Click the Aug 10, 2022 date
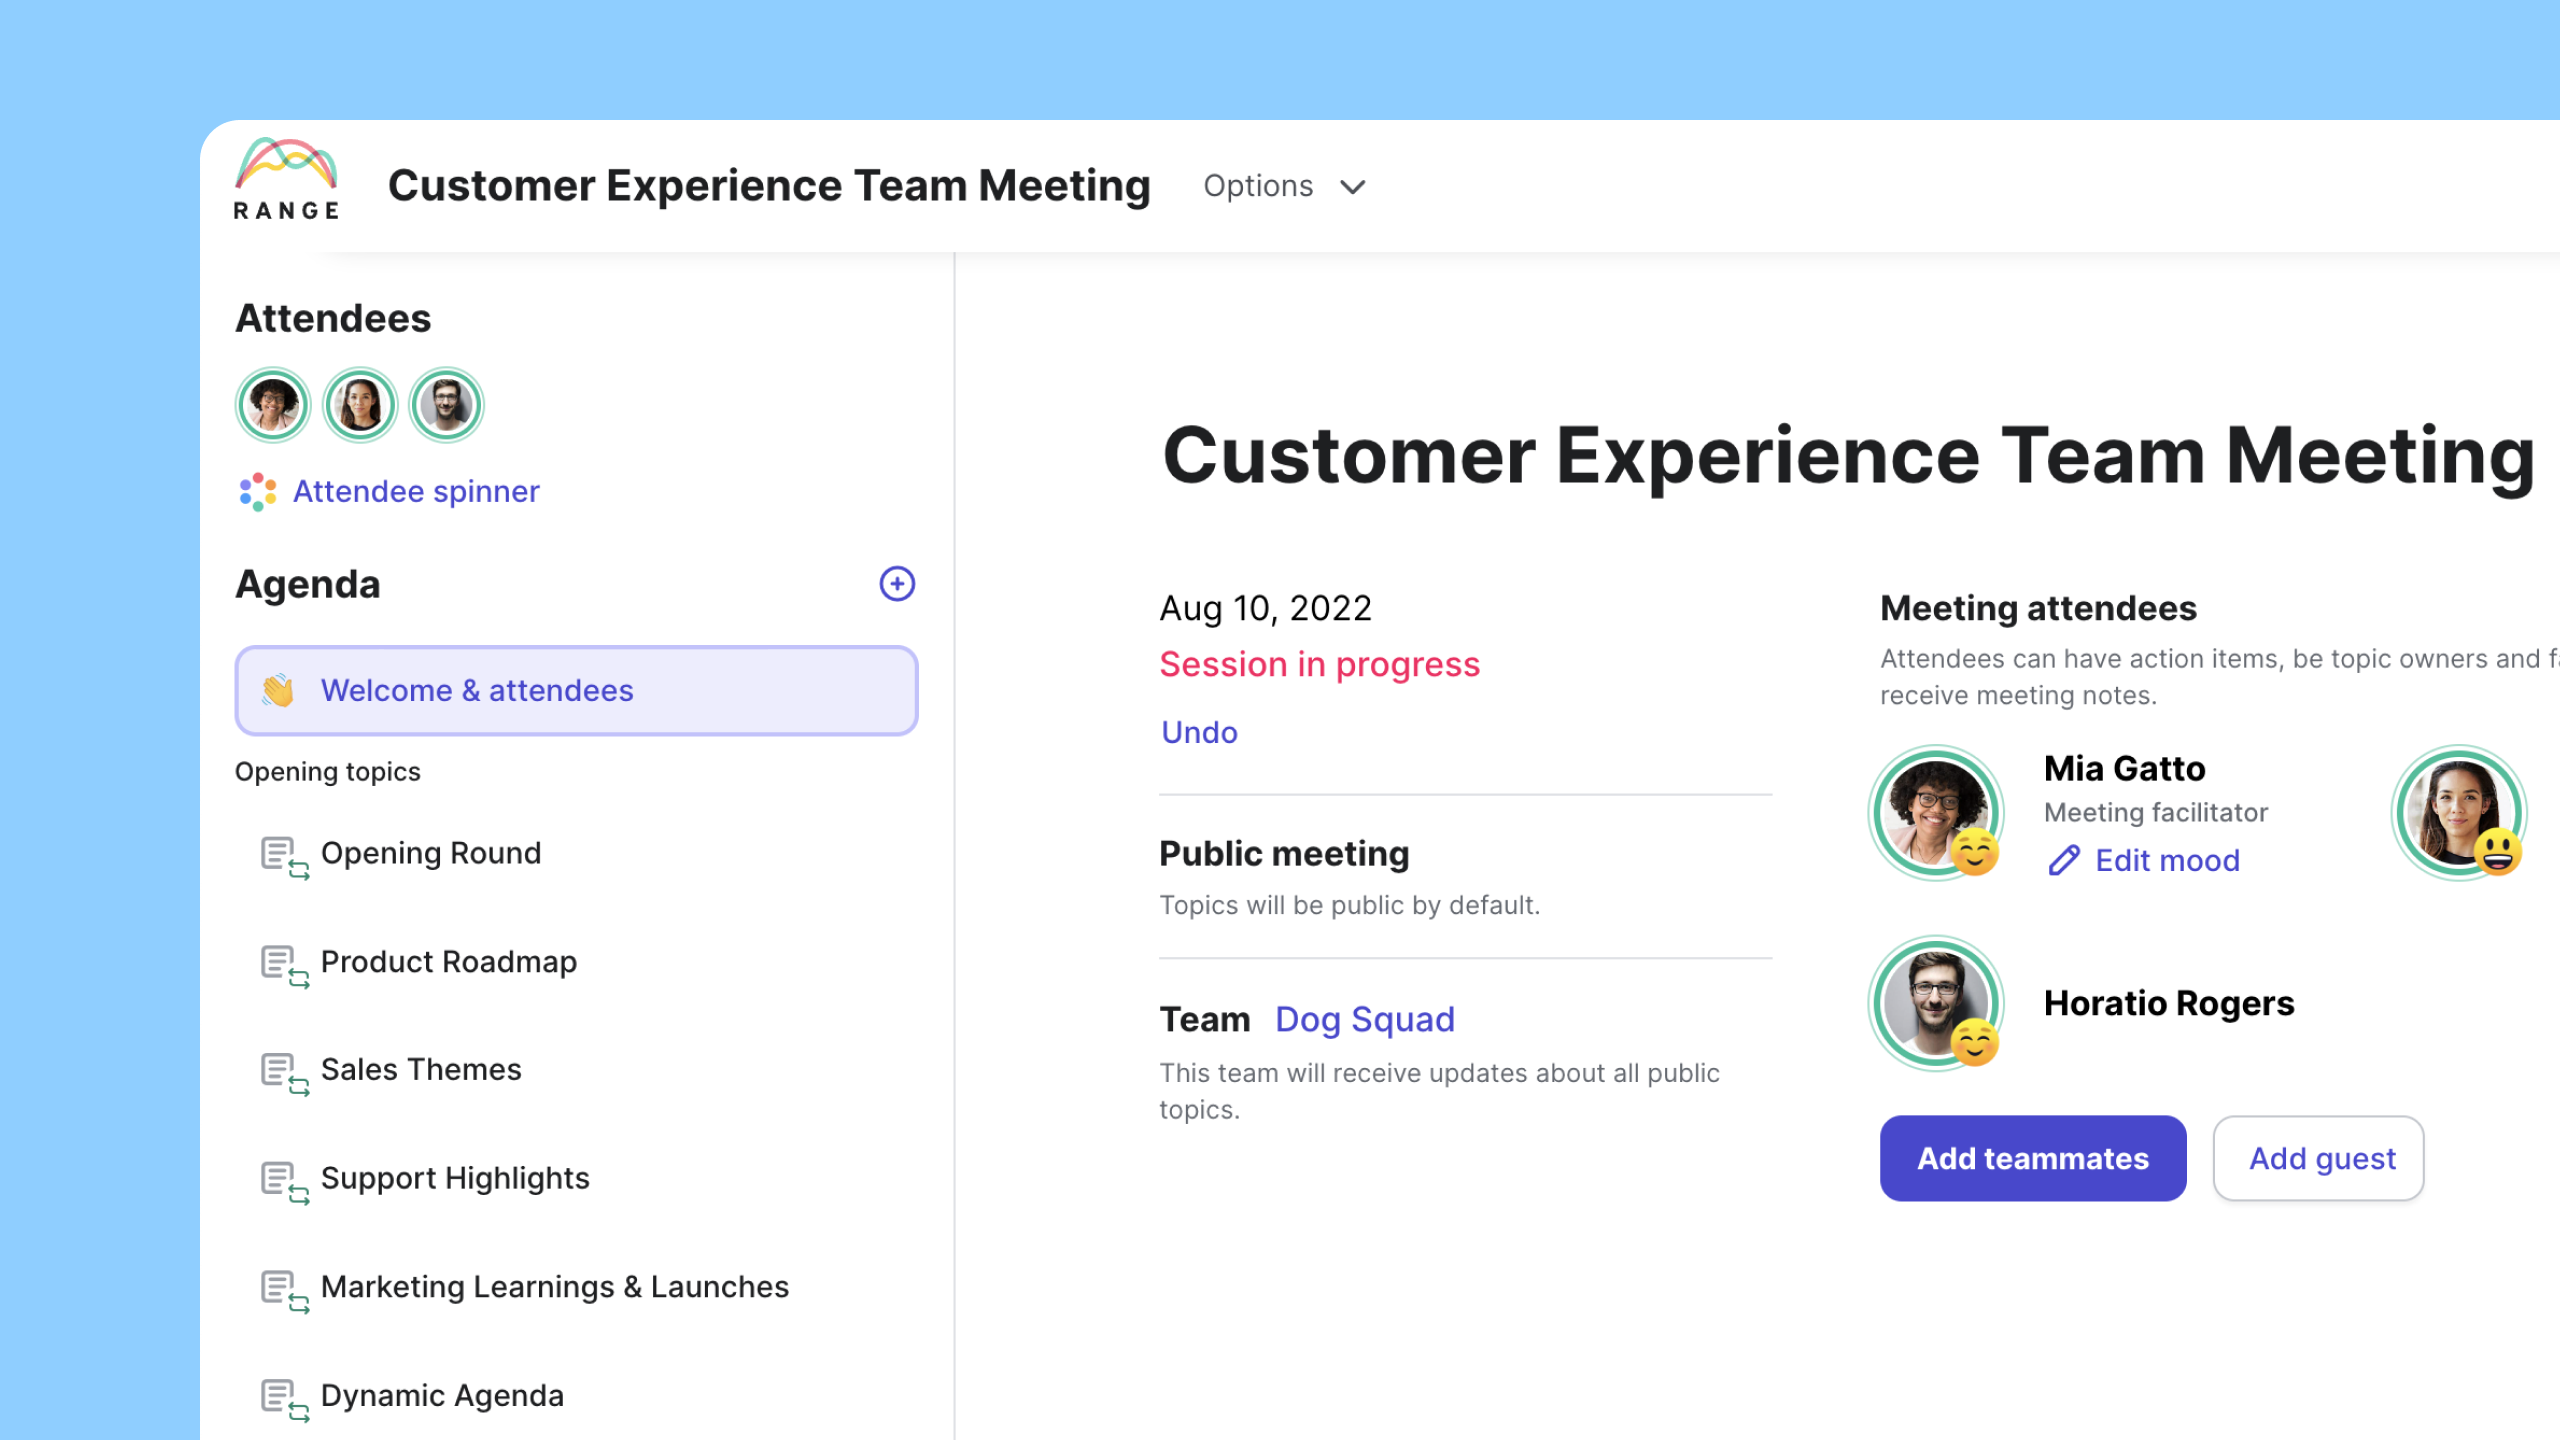Image resolution: width=2560 pixels, height=1440 pixels. [x=1265, y=609]
